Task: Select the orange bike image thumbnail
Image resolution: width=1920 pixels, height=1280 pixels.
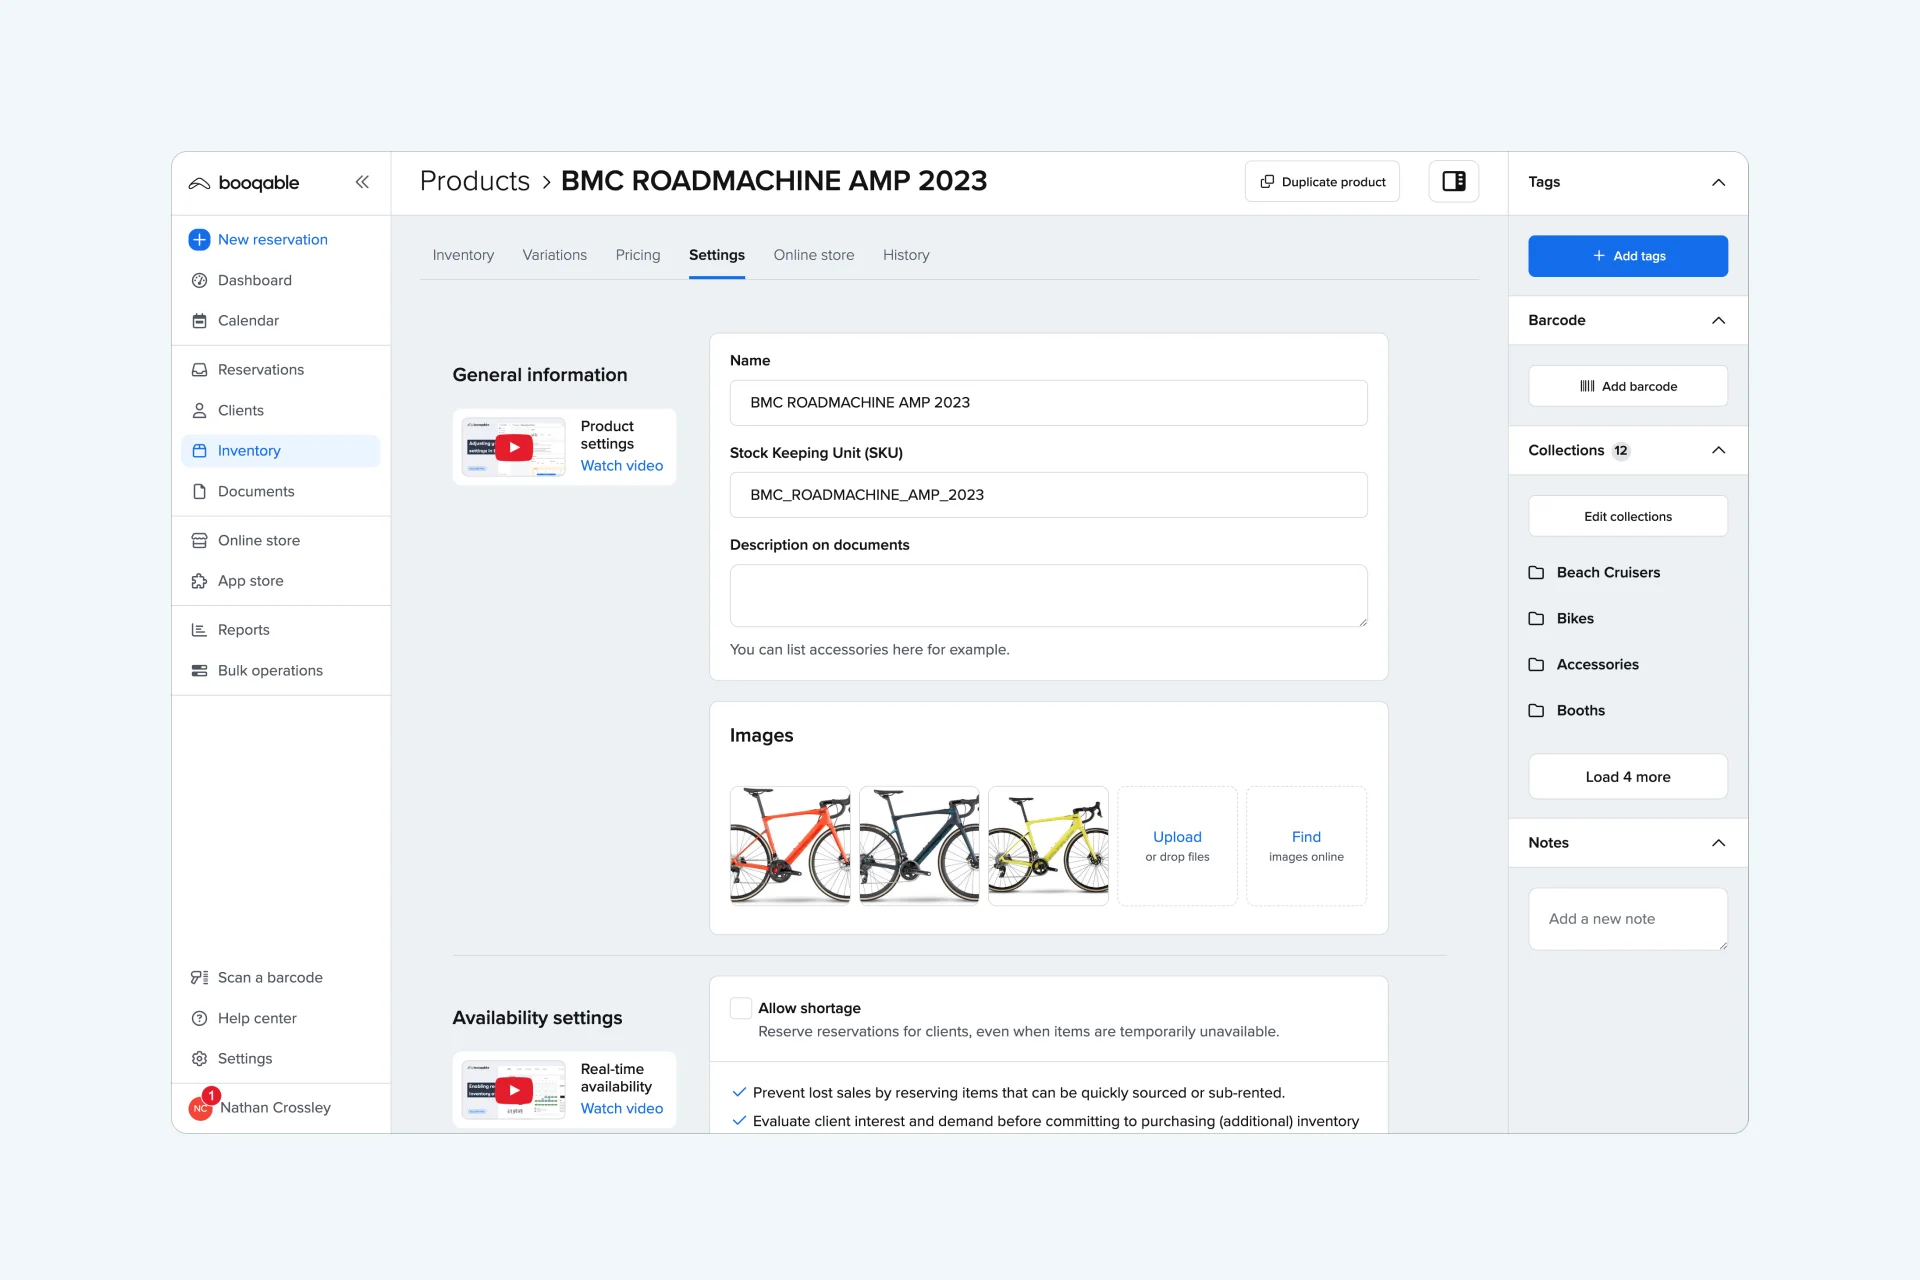Action: pyautogui.click(x=790, y=847)
